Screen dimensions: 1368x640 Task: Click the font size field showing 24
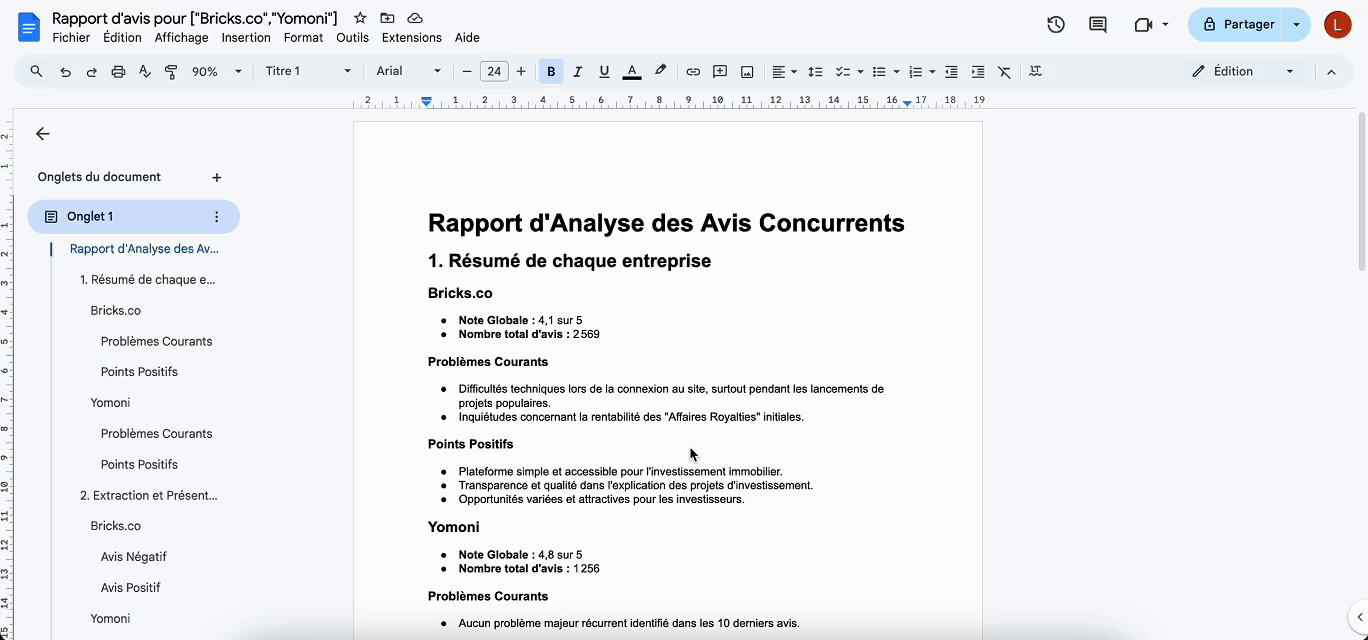(494, 71)
